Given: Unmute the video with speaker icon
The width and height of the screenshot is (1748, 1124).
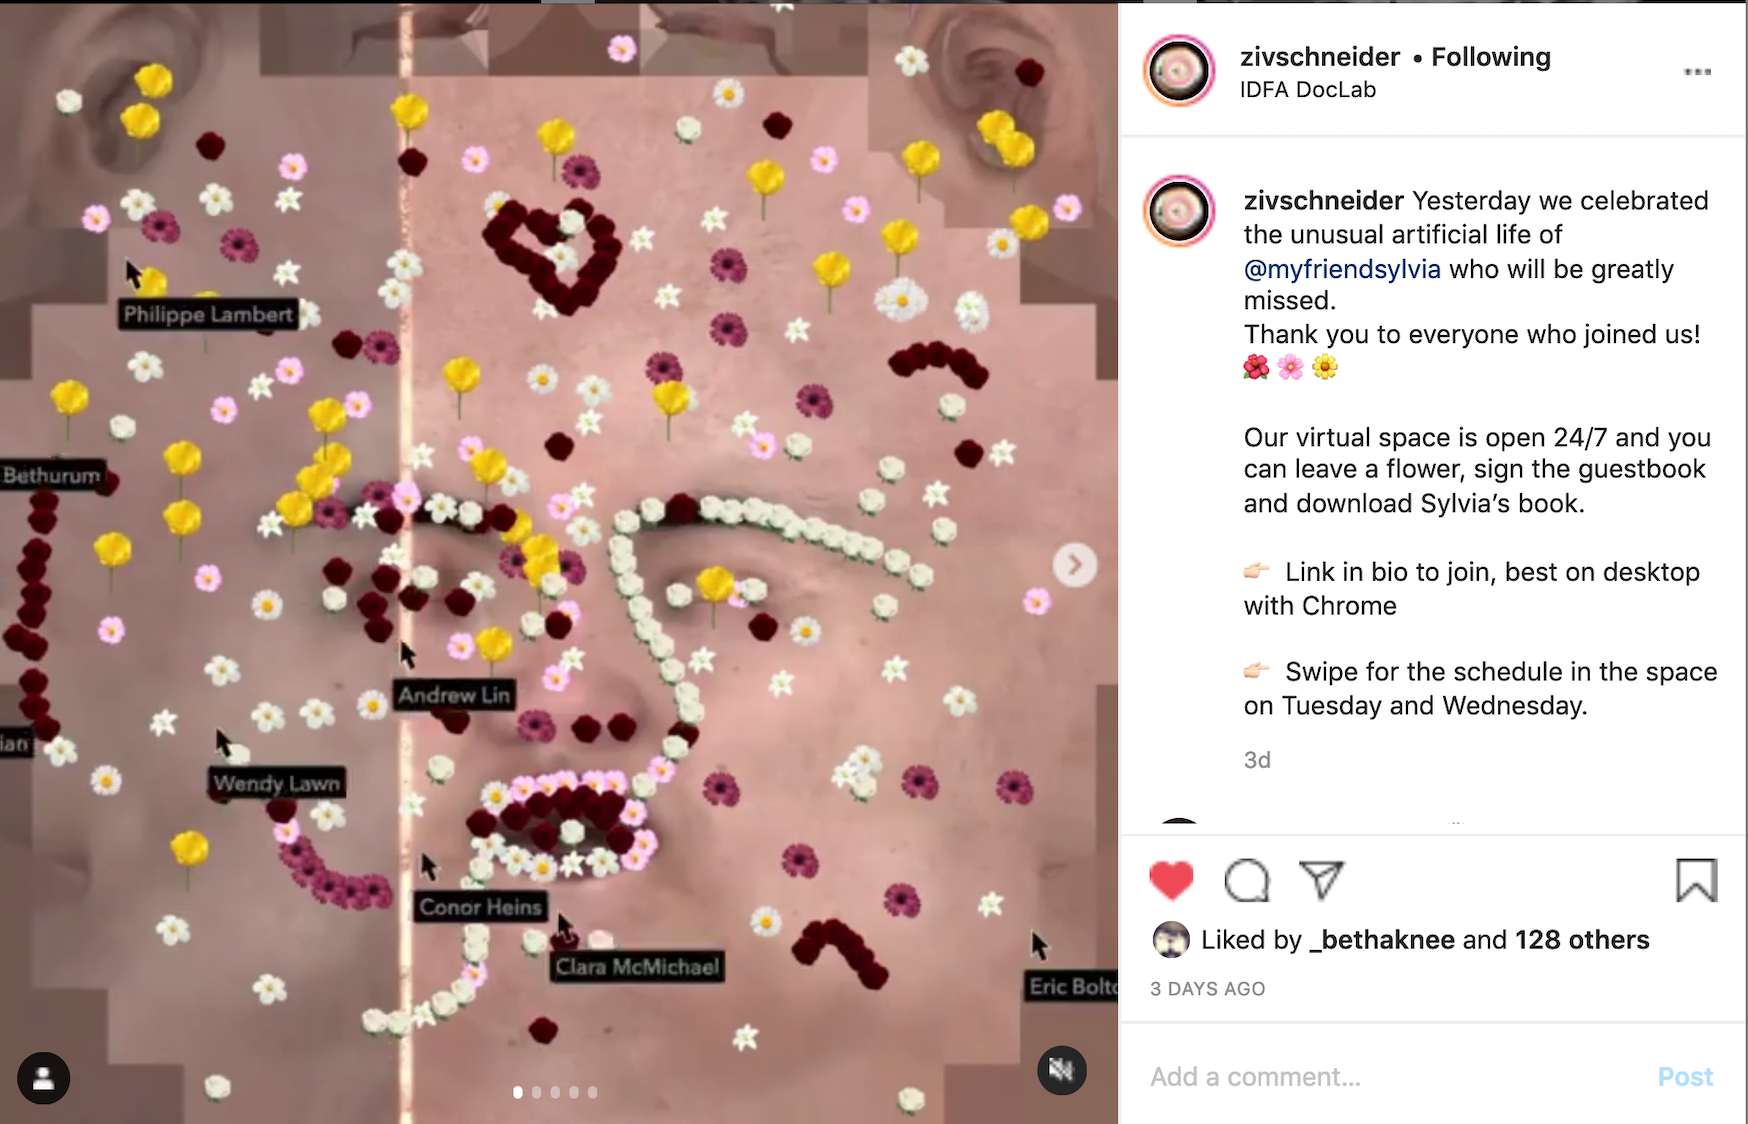Looking at the screenshot, I should (1061, 1070).
